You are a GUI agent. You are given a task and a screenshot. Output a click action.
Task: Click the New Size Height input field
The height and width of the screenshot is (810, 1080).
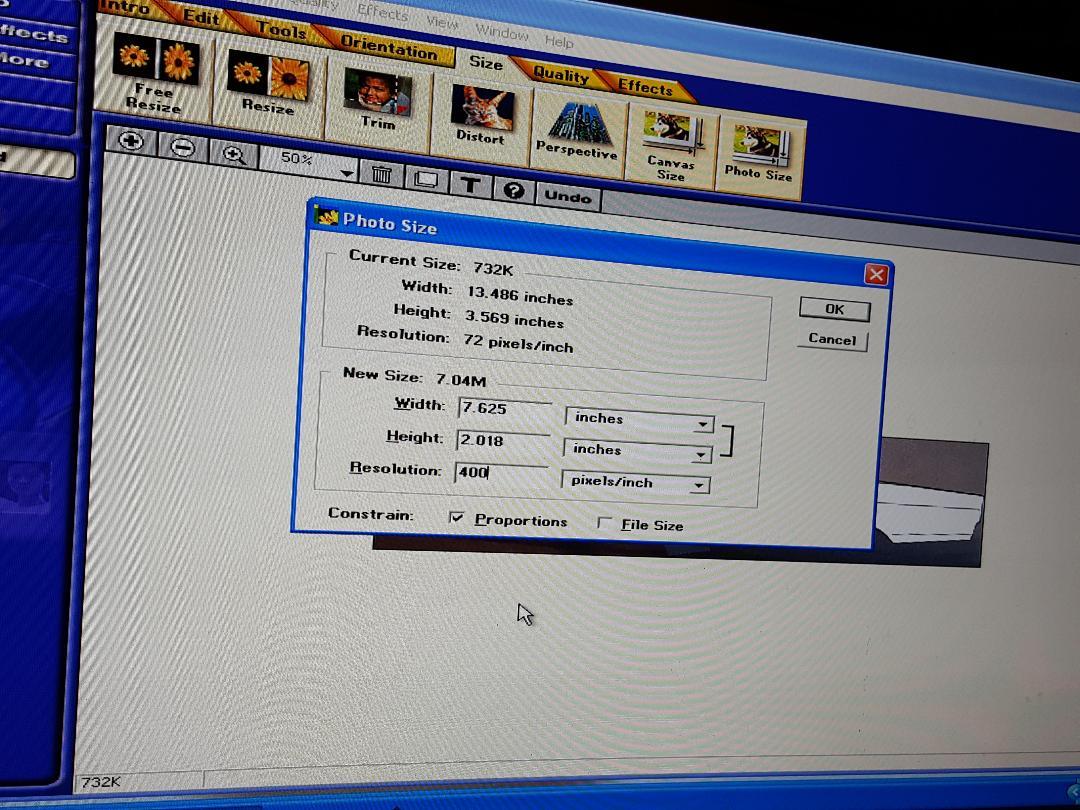click(x=503, y=441)
